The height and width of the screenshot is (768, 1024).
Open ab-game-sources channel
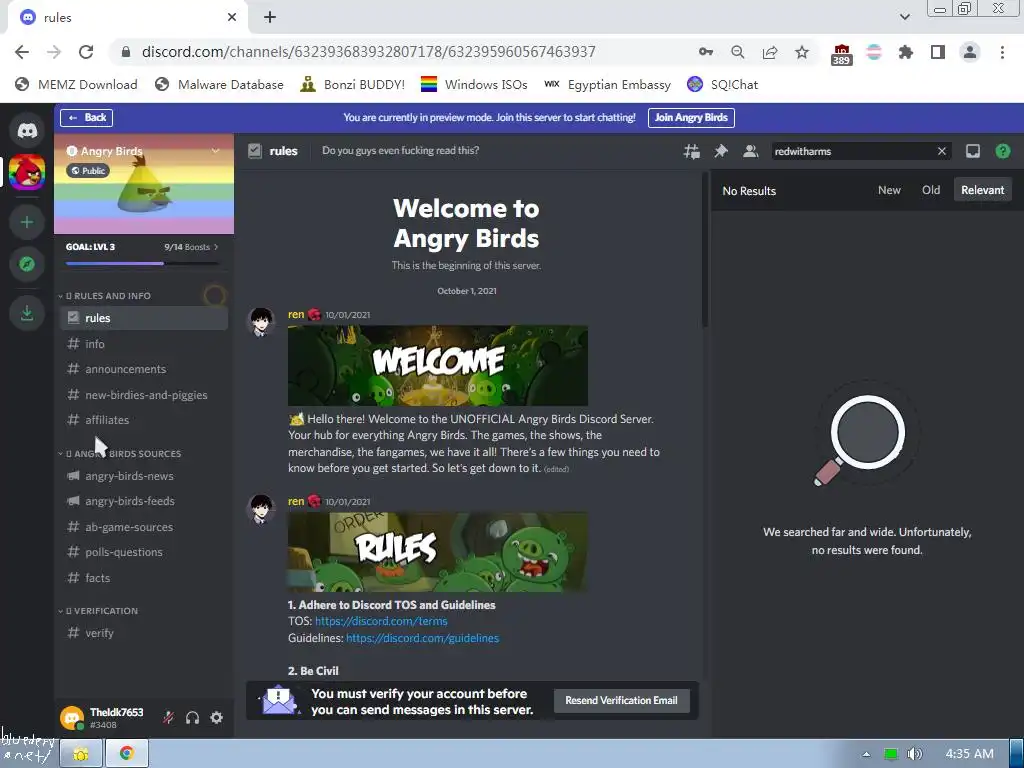click(x=144, y=527)
